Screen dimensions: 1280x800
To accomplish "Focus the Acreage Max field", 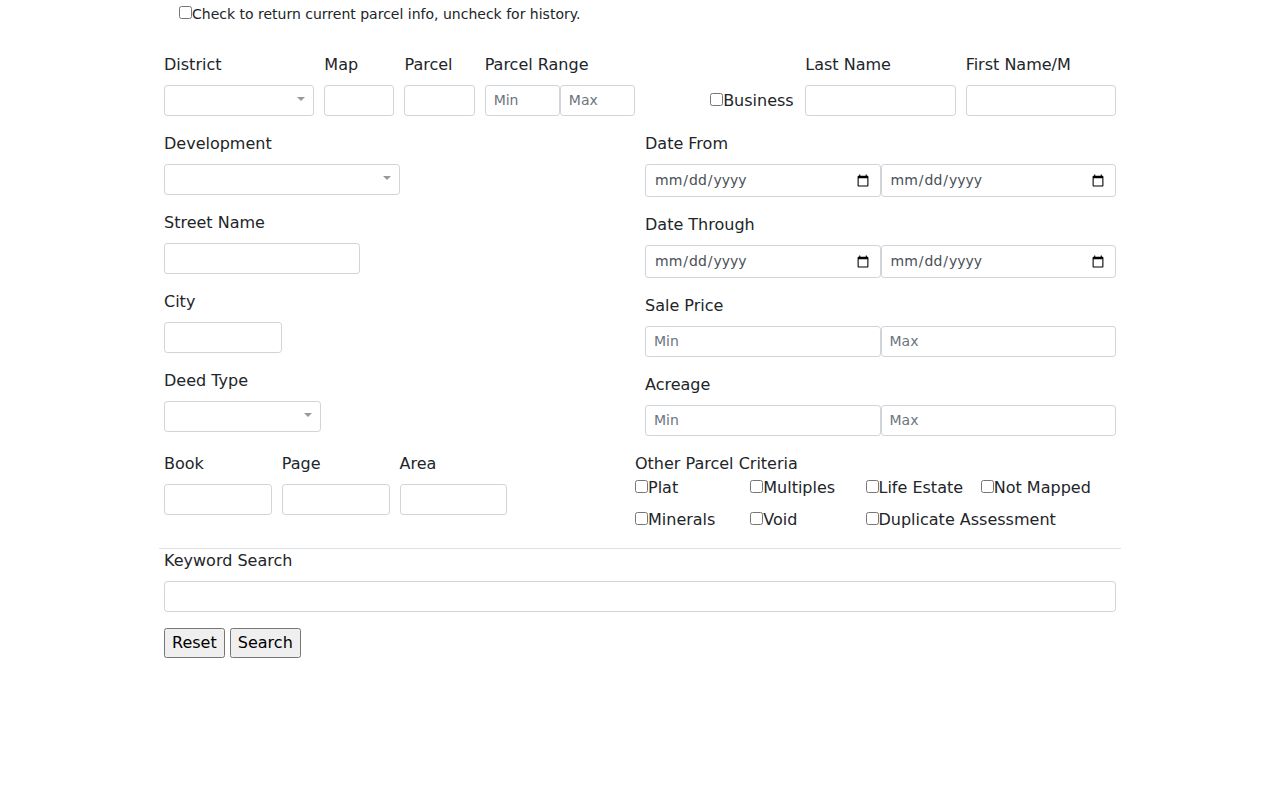I will pos(998,421).
